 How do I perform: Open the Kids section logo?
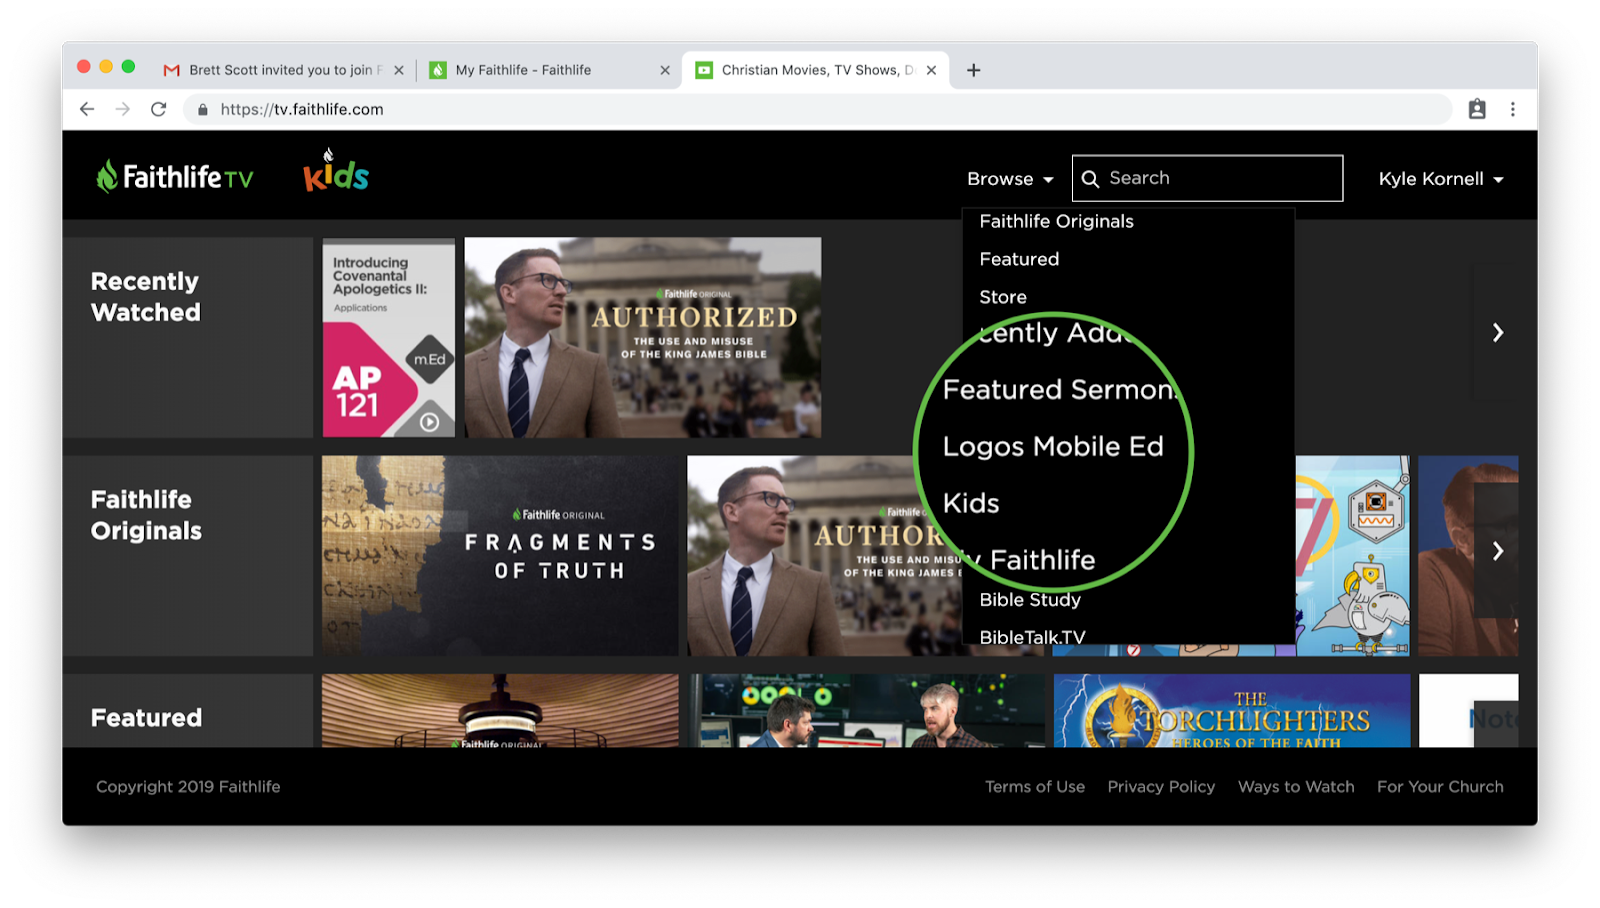(x=336, y=171)
